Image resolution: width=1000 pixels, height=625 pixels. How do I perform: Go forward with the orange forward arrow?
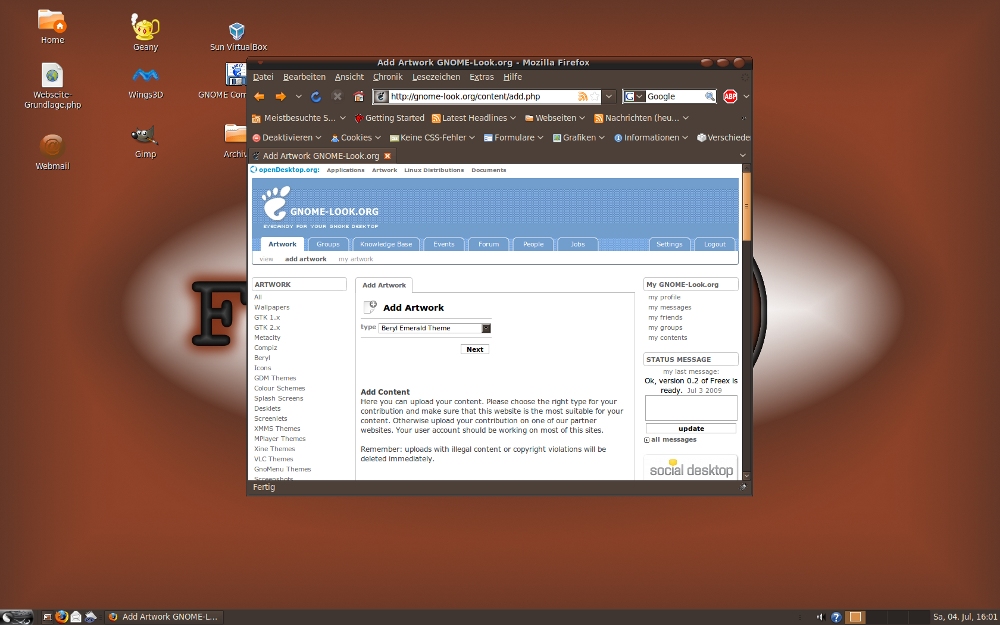pyautogui.click(x=280, y=97)
